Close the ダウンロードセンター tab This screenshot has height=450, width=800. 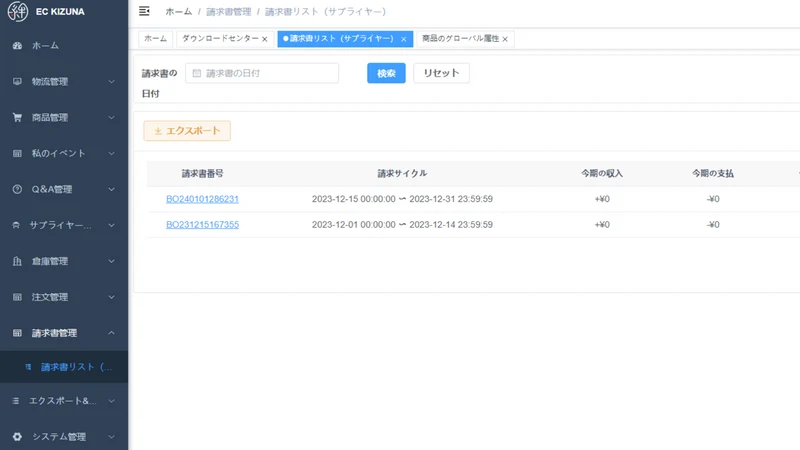coord(265,39)
